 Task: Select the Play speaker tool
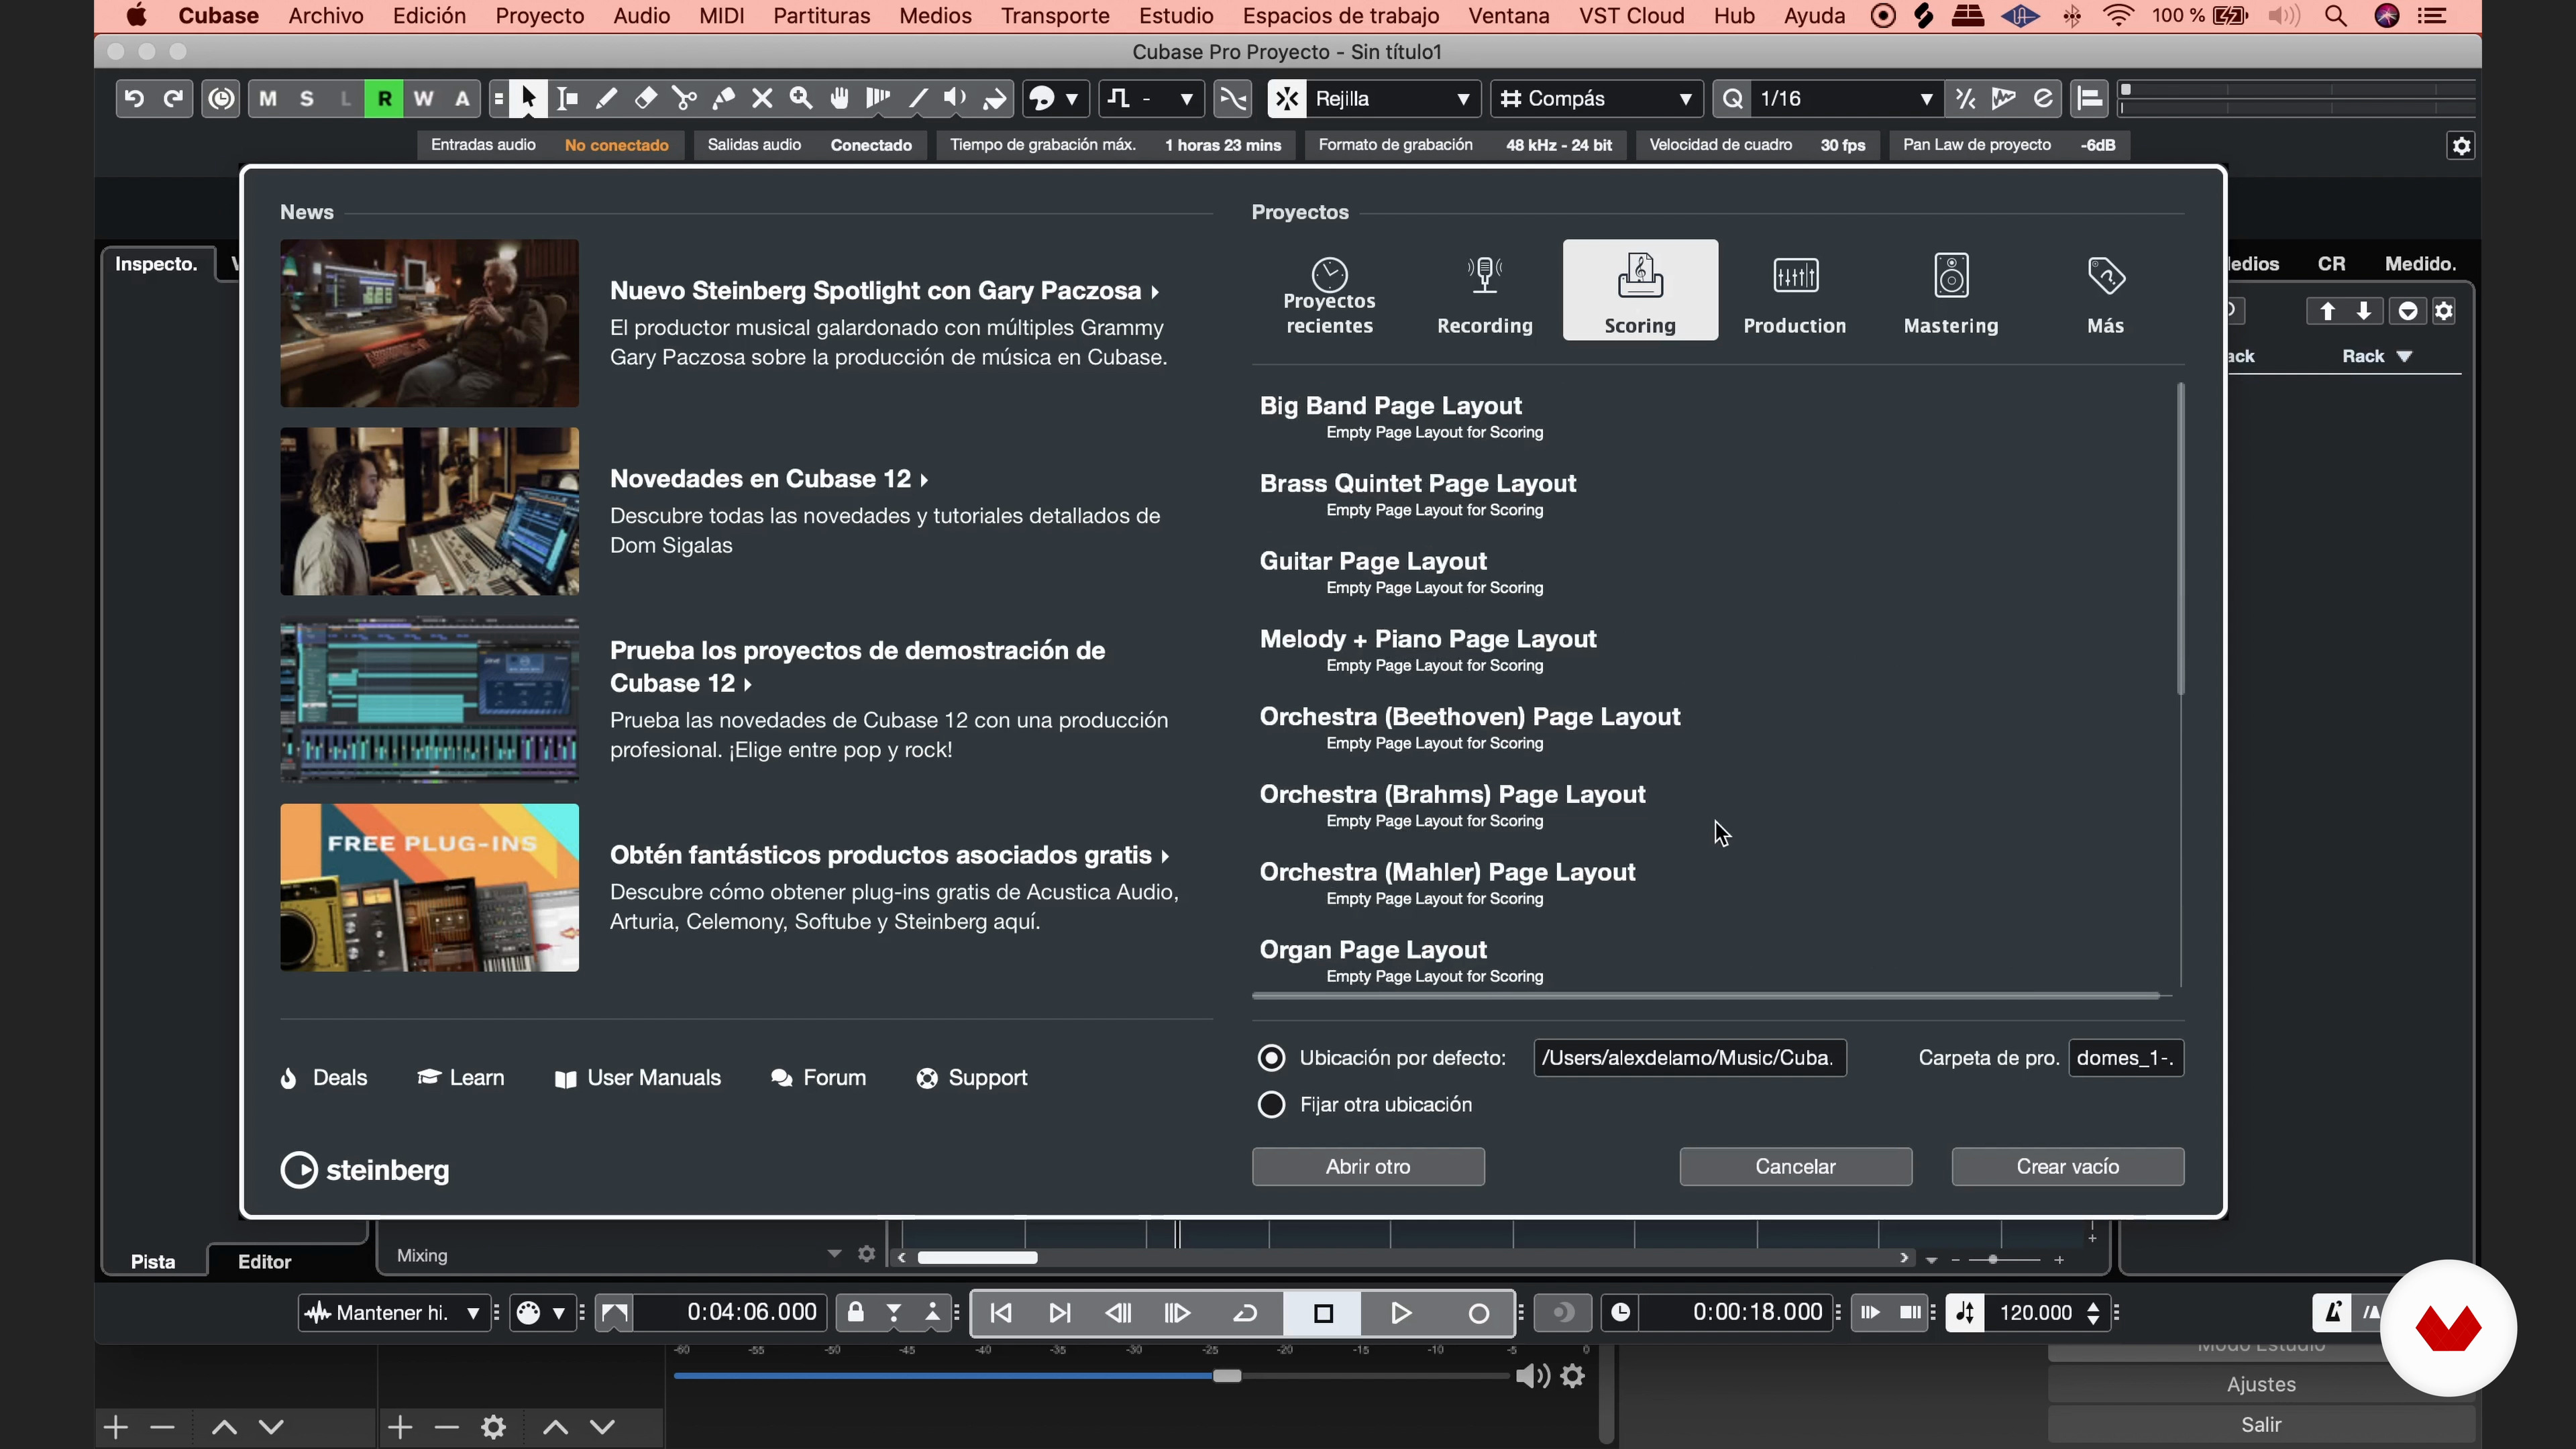tap(956, 98)
